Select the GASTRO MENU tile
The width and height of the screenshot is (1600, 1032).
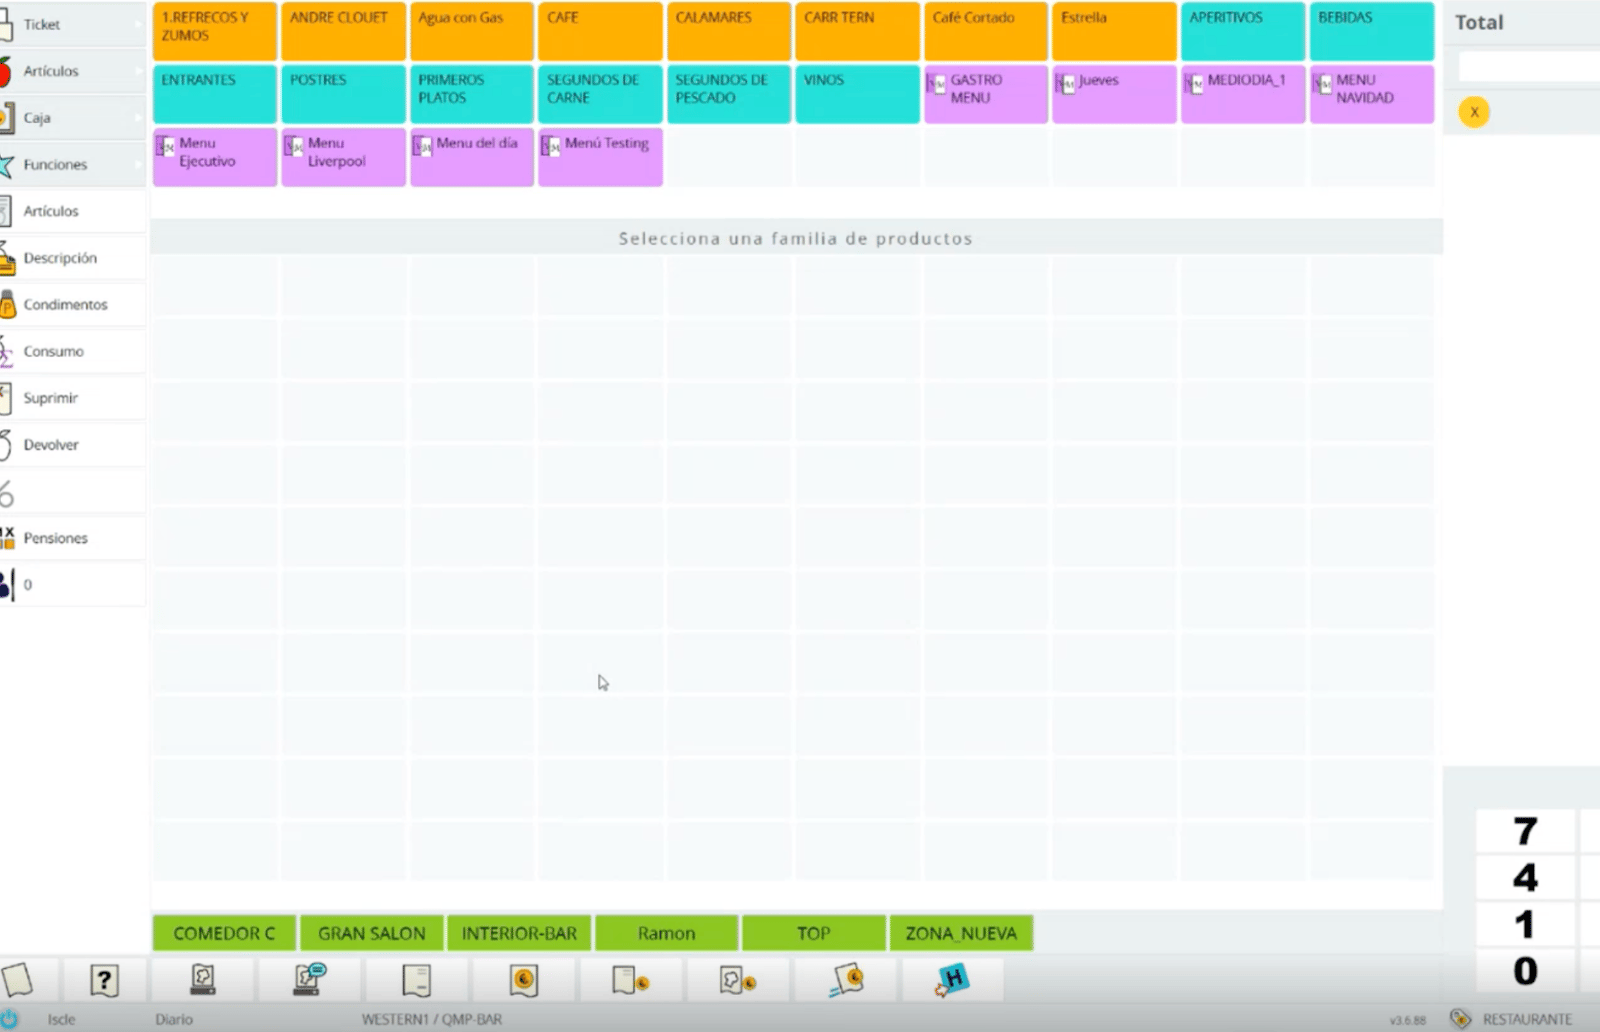(x=986, y=94)
